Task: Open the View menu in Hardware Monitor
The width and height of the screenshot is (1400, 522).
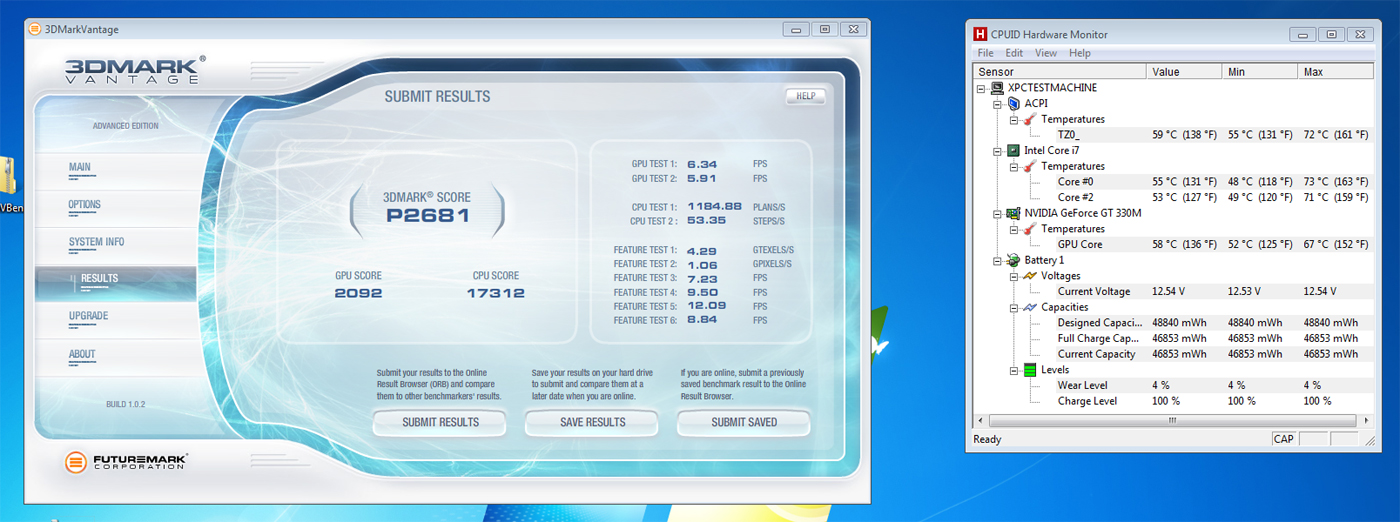Action: pos(1046,53)
